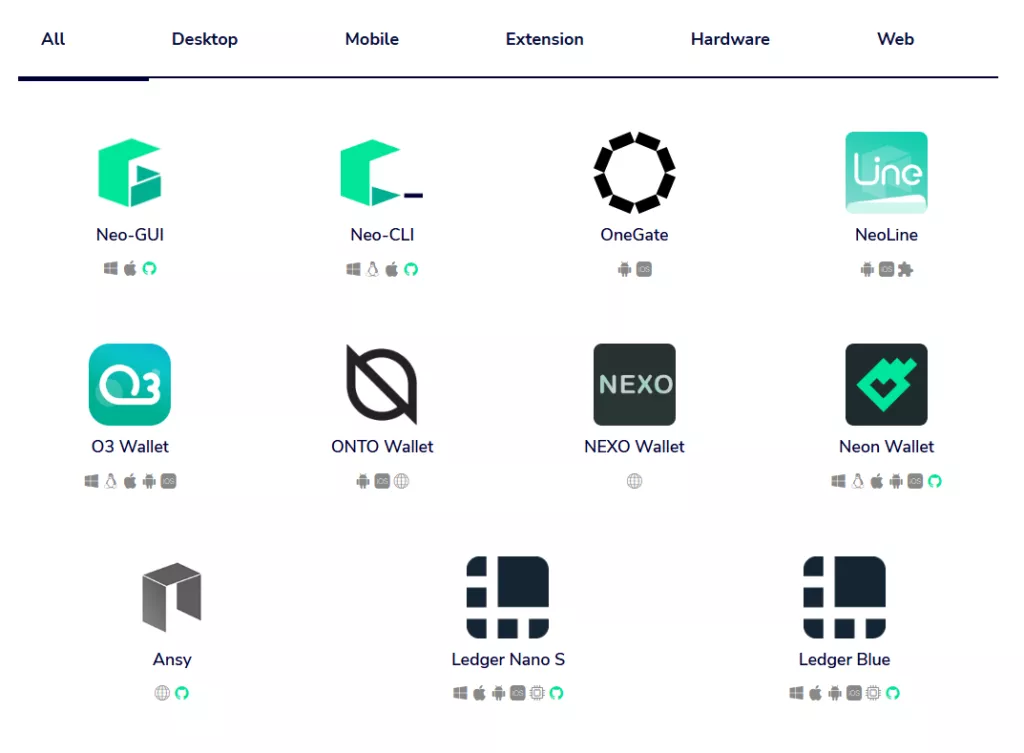
Task: Click the Apple icon under Neo-GUI
Action: click(x=130, y=268)
